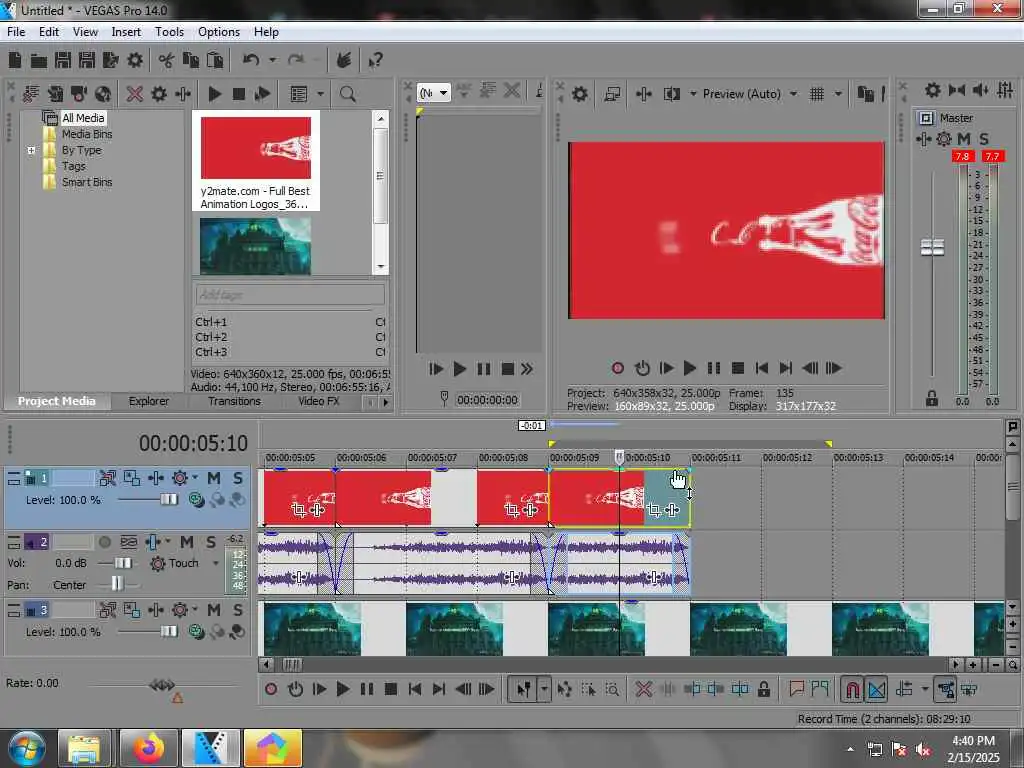Open Windows Start menu
The image size is (1024, 768).
pos(26,748)
